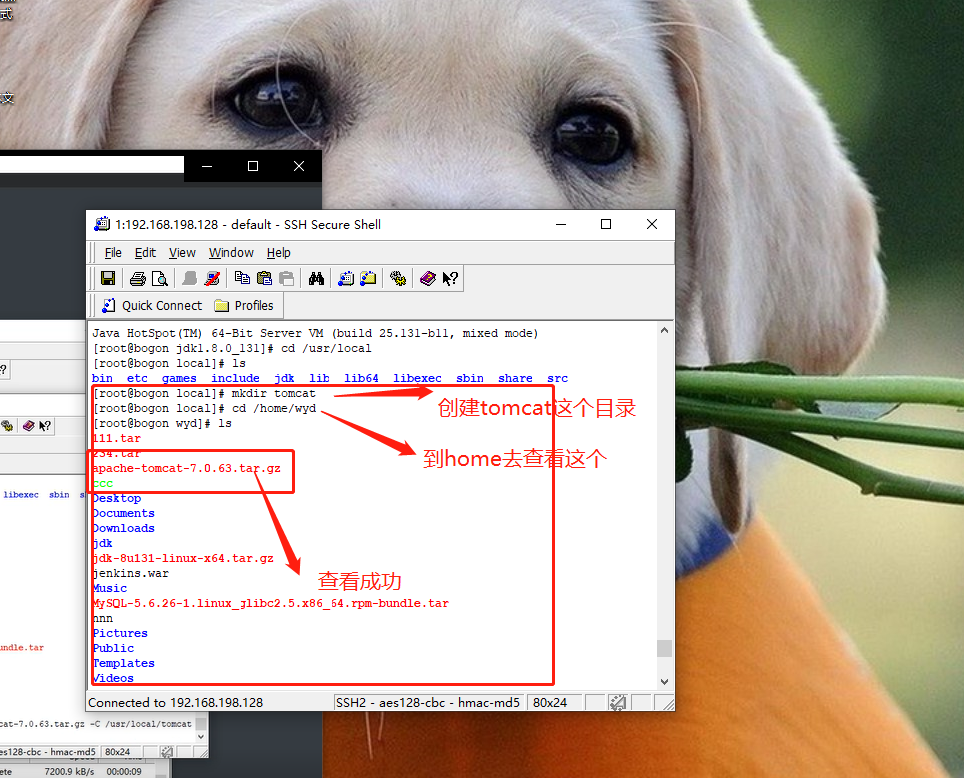Click the "apache-tomcat-7.0.63.tar.gz" file name
Image resolution: width=964 pixels, height=778 pixels.
186,468
